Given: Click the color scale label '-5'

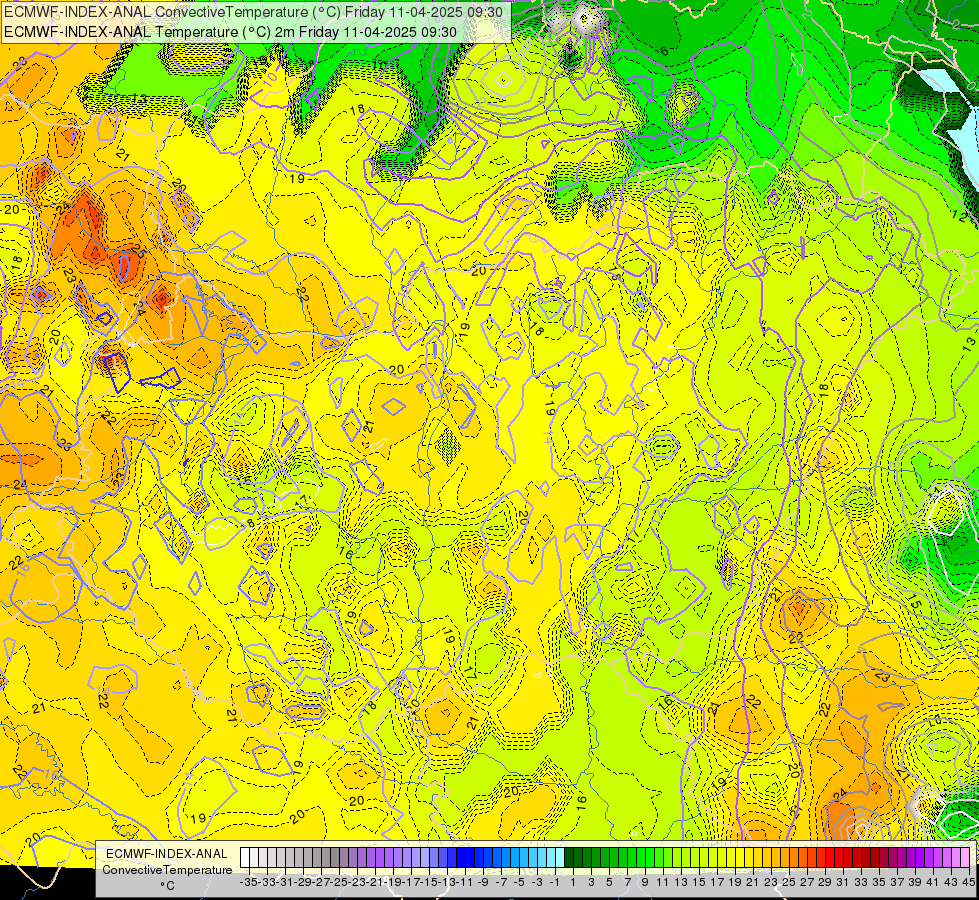Looking at the screenshot, I should pos(519,883).
